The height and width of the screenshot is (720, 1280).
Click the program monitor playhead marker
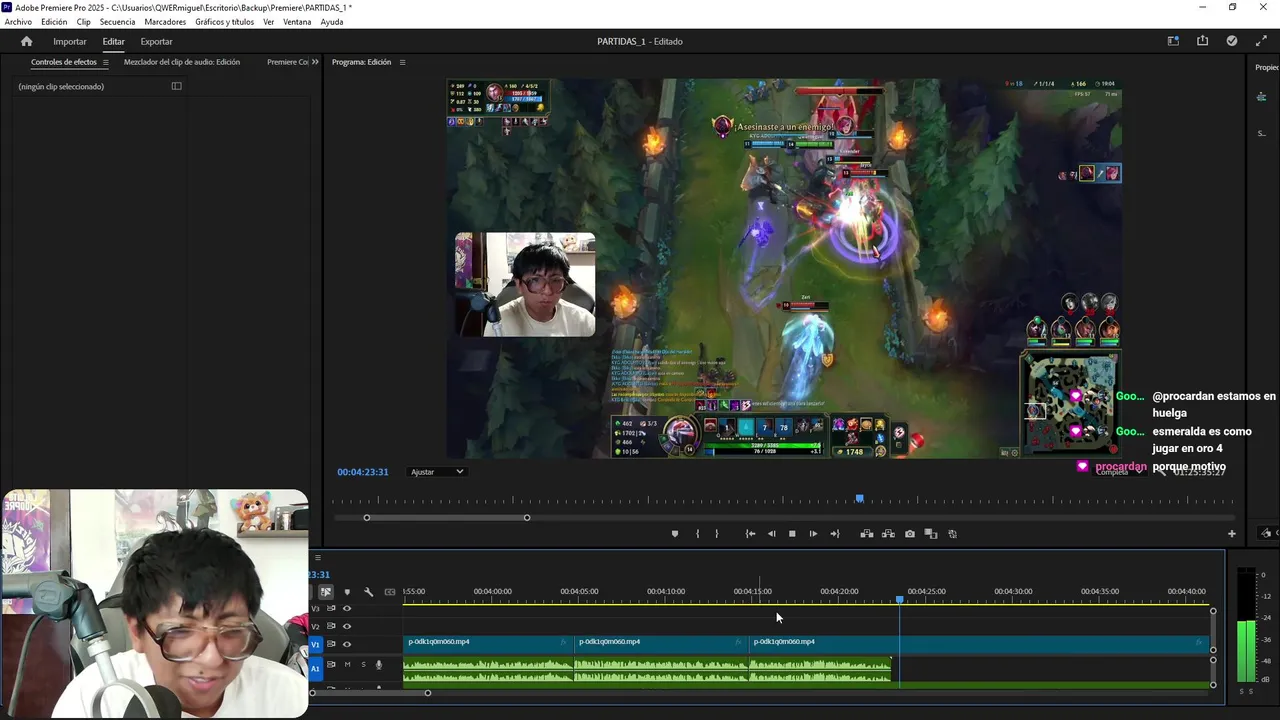pos(859,498)
